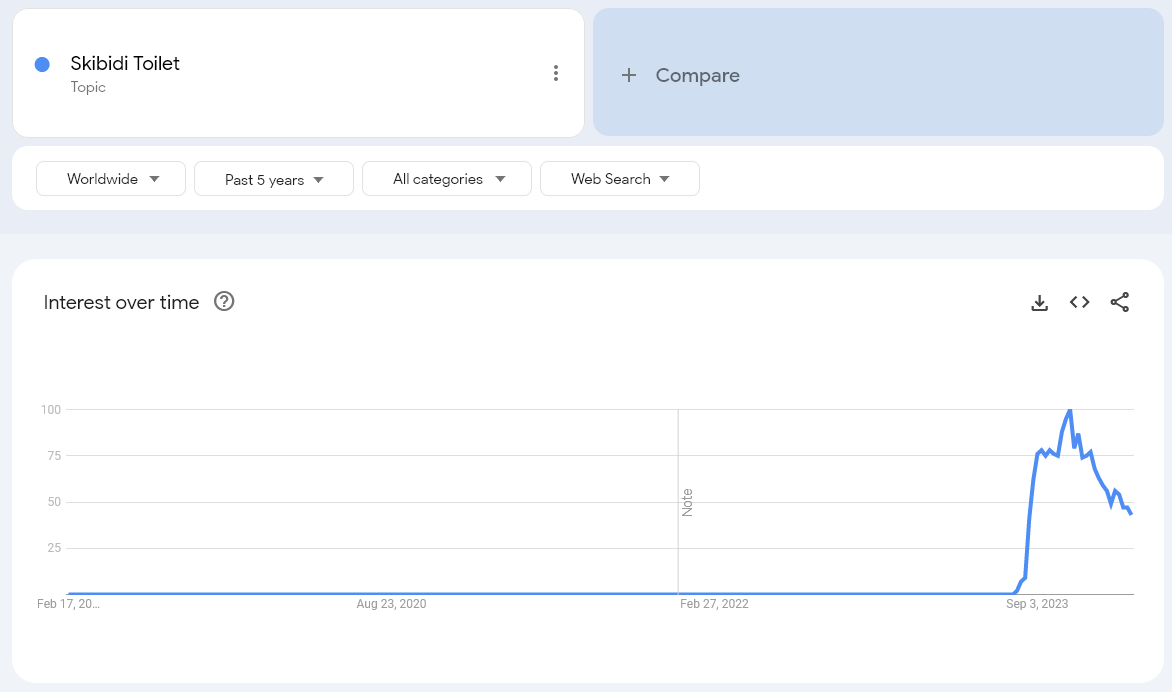Screen dimensions: 1172x692
Task: Click the peak of the blue trend line
Action: 1070,410
